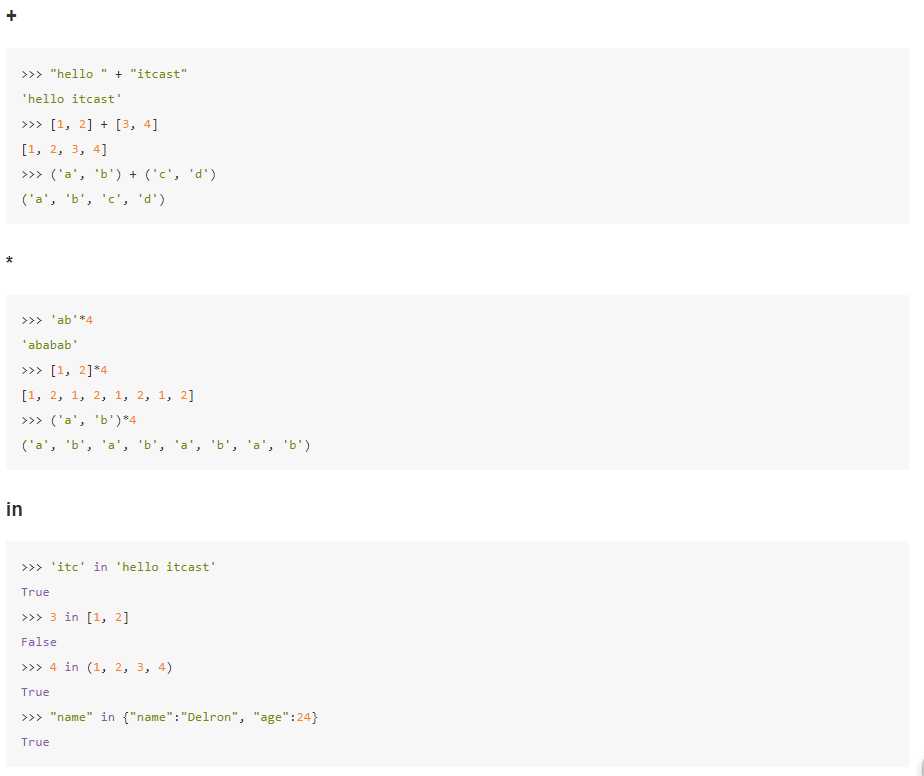Click the 'ab'*4 code line

pyautogui.click(x=57, y=320)
